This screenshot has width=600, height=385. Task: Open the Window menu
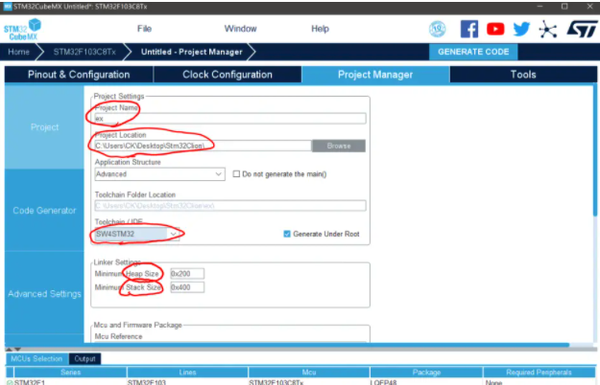pos(240,29)
